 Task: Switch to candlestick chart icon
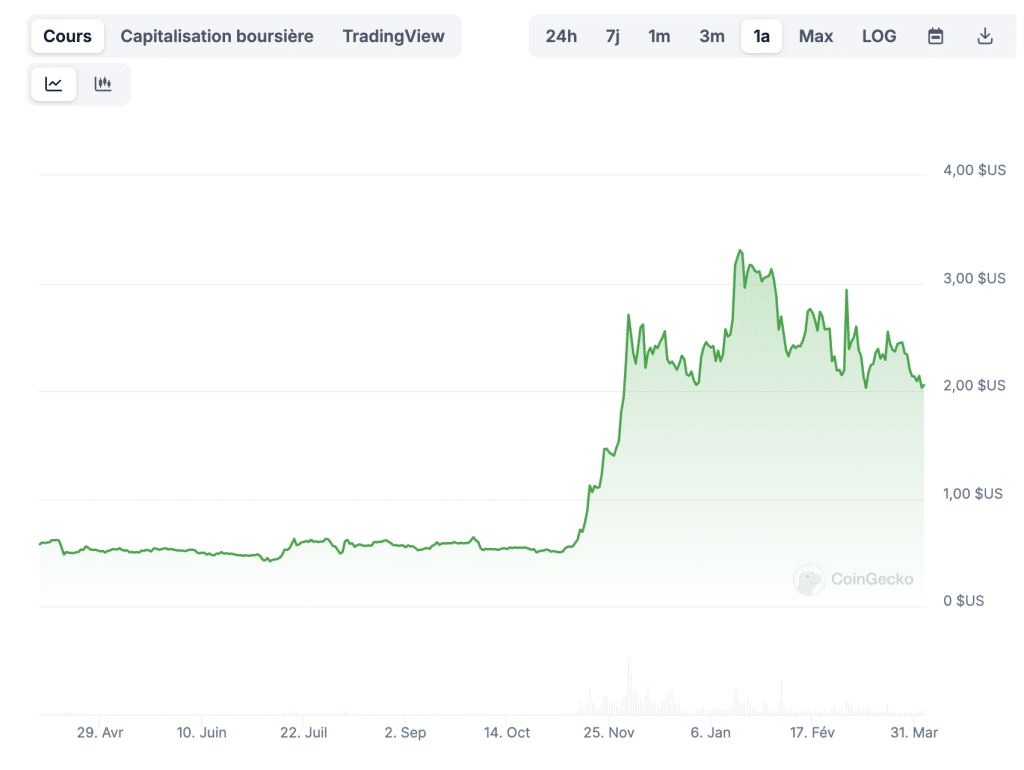click(x=103, y=84)
